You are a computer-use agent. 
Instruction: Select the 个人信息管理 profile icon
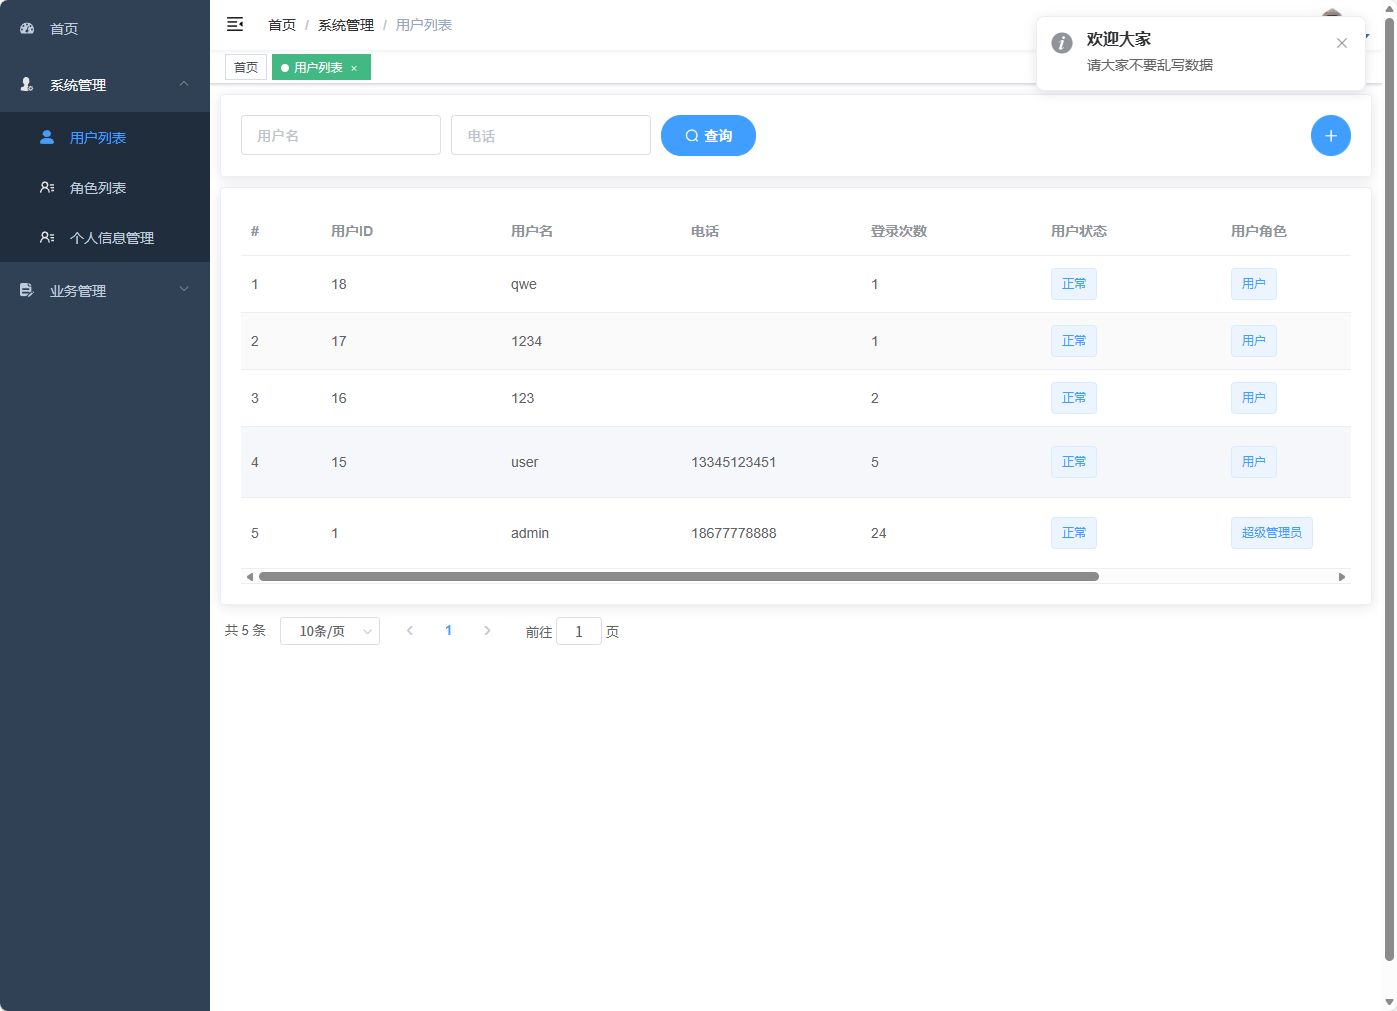click(46, 237)
